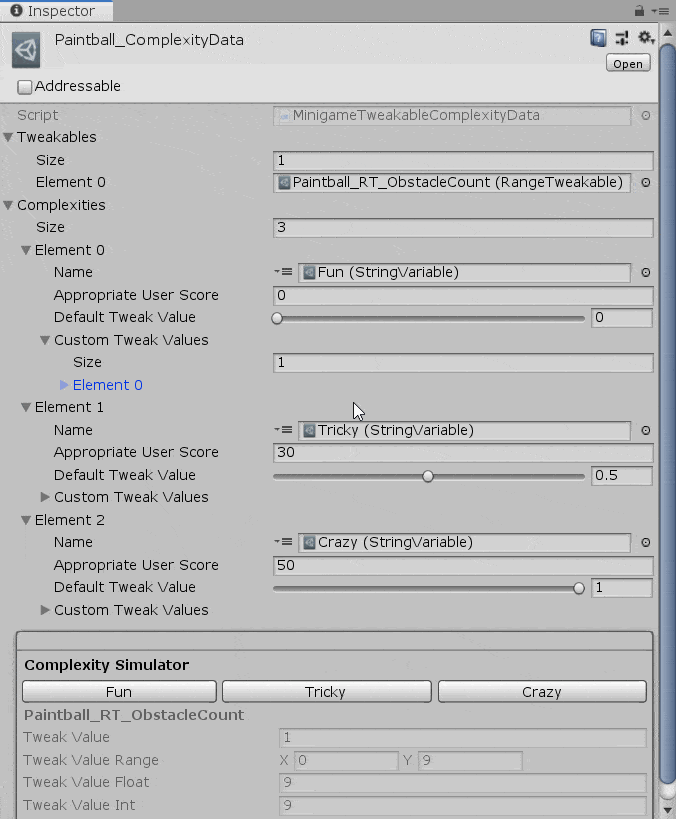The width and height of the screenshot is (676, 819).
Task: Open object picker for Fun StringVariable
Action: pyautogui.click(x=645, y=272)
